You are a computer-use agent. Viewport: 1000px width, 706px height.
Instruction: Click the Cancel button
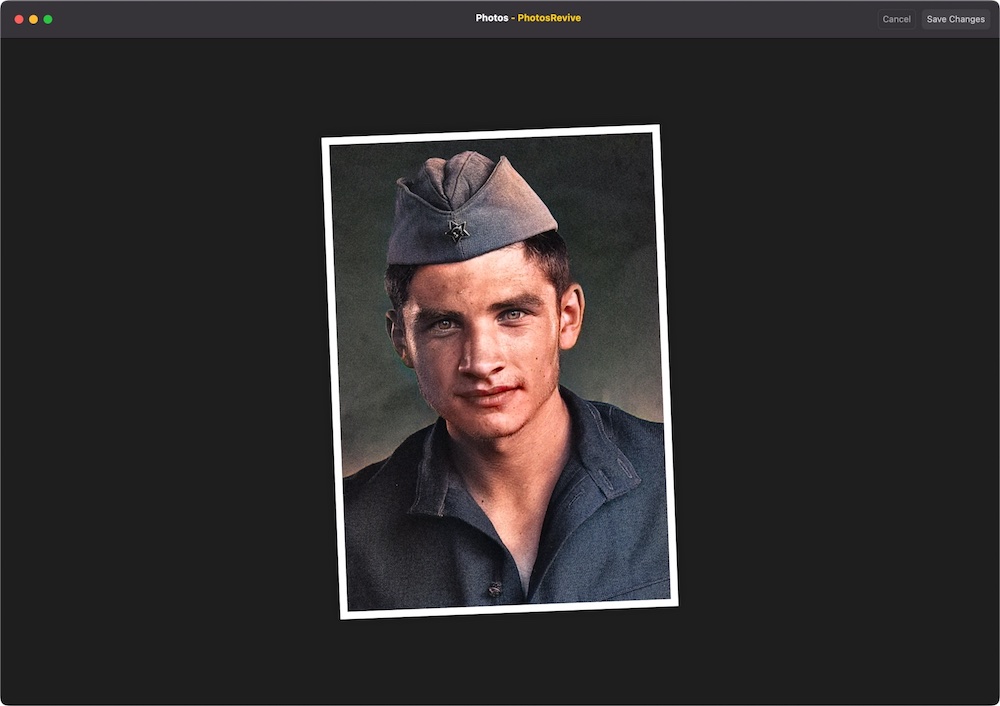point(896,19)
